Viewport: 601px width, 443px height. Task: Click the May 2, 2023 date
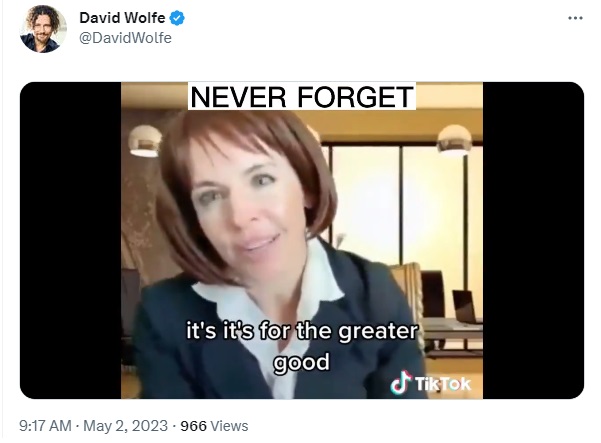tap(125, 426)
